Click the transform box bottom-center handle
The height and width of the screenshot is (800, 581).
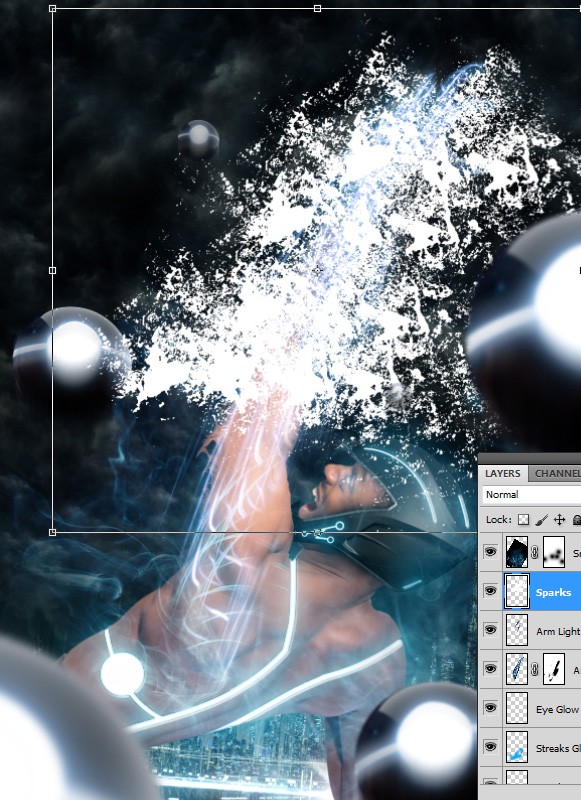coord(317,533)
